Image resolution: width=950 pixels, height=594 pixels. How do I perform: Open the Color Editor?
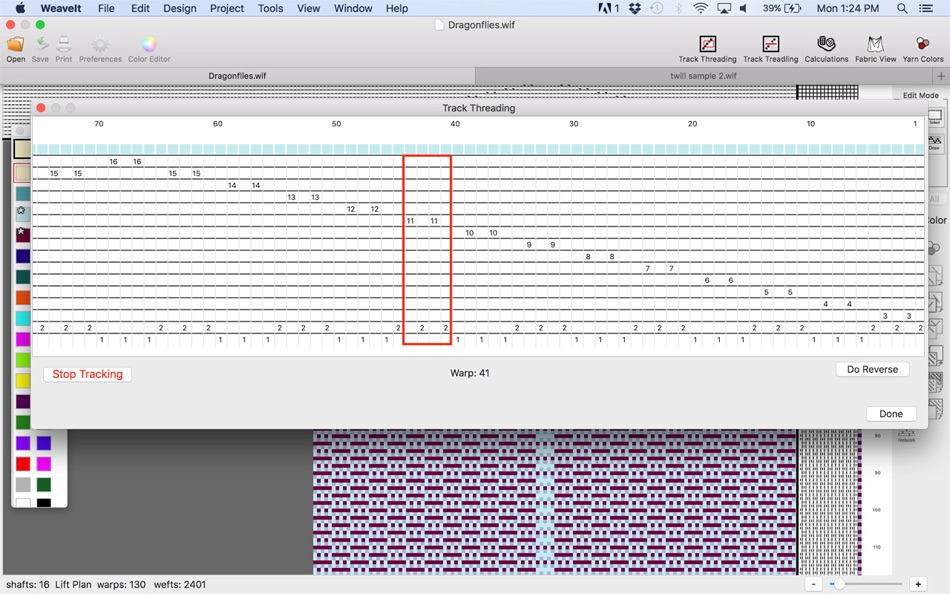[x=149, y=47]
